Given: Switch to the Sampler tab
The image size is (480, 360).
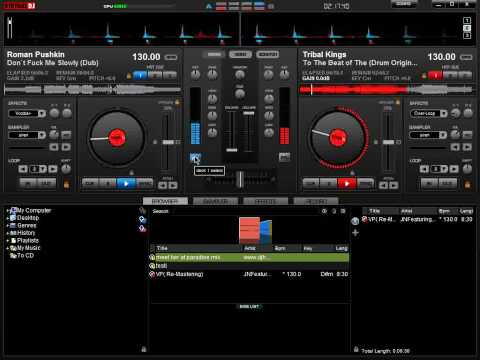Looking at the screenshot, I should [215, 201].
